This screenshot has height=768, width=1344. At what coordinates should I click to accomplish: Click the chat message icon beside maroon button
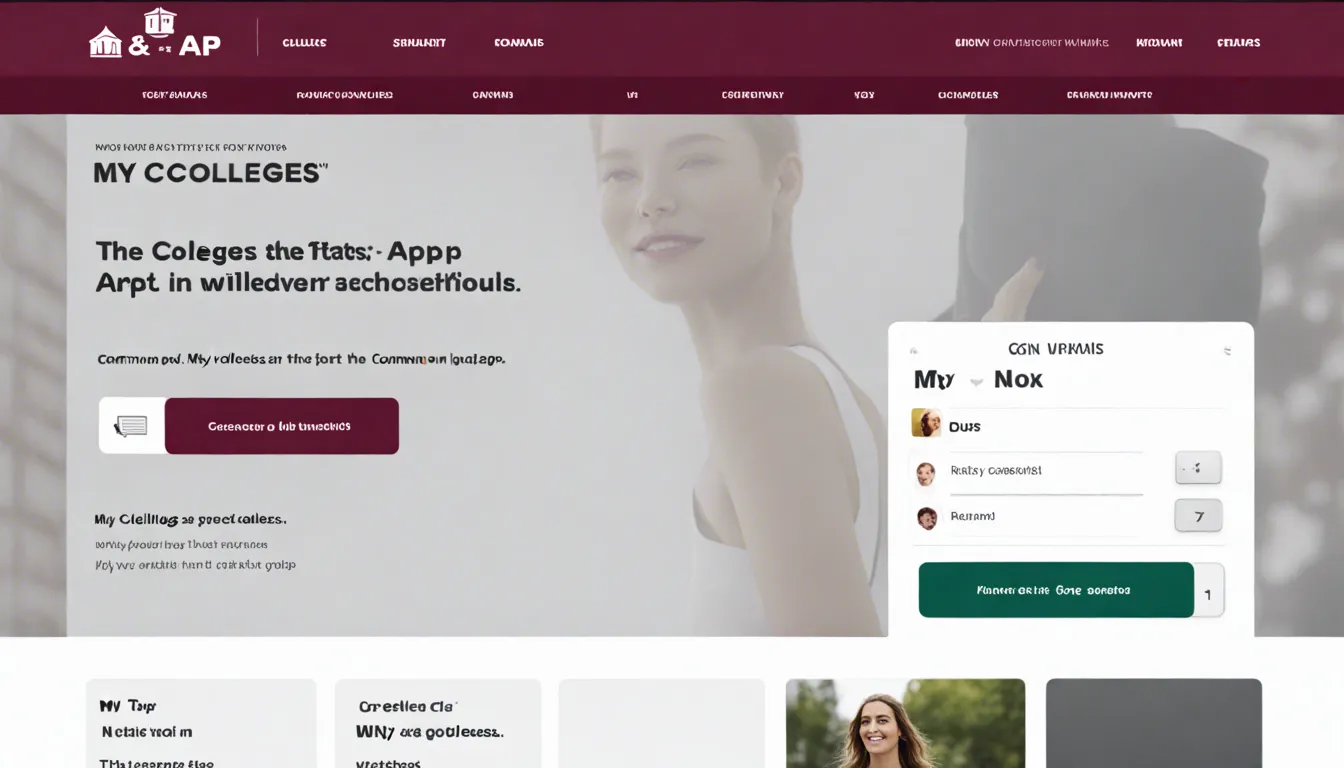[x=131, y=426]
